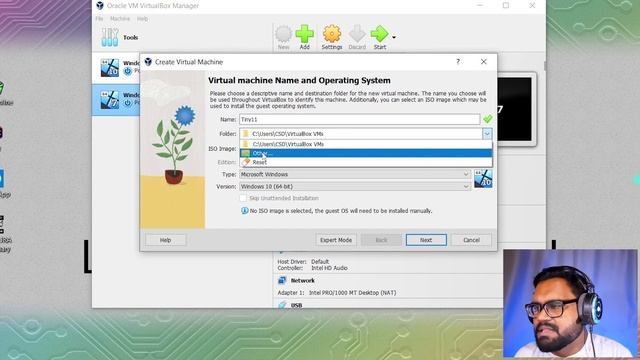Image resolution: width=640 pixels, height=360 pixels.
Task: Open the Help menu in VirtualBox Manager
Action: click(x=142, y=19)
